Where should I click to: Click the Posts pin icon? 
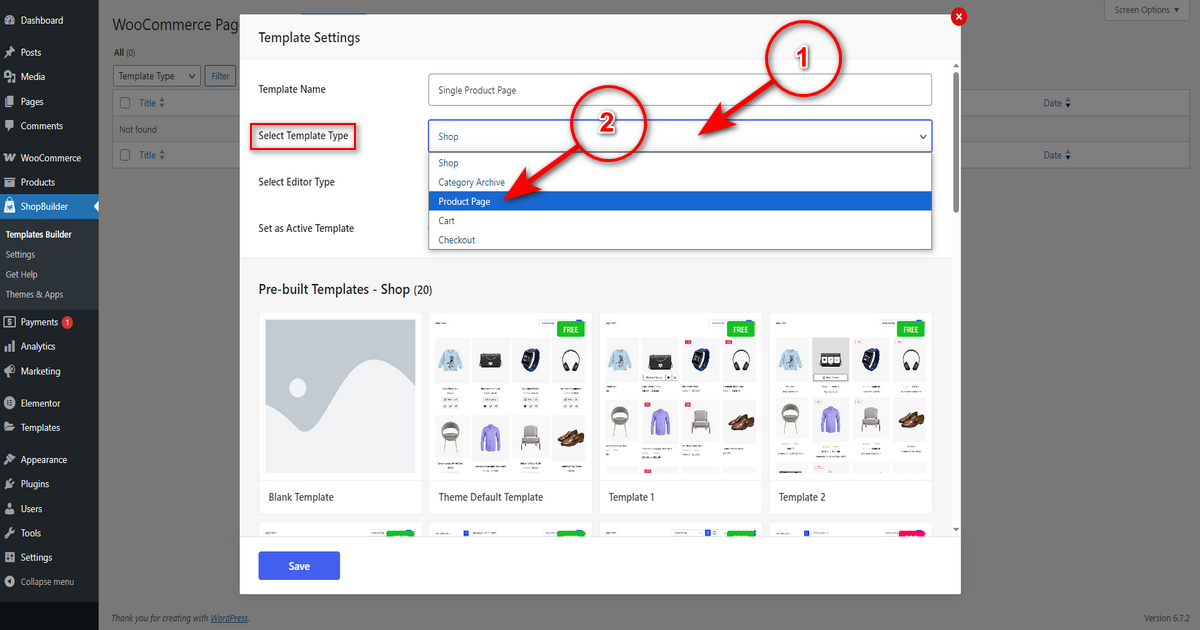pyautogui.click(x=10, y=52)
